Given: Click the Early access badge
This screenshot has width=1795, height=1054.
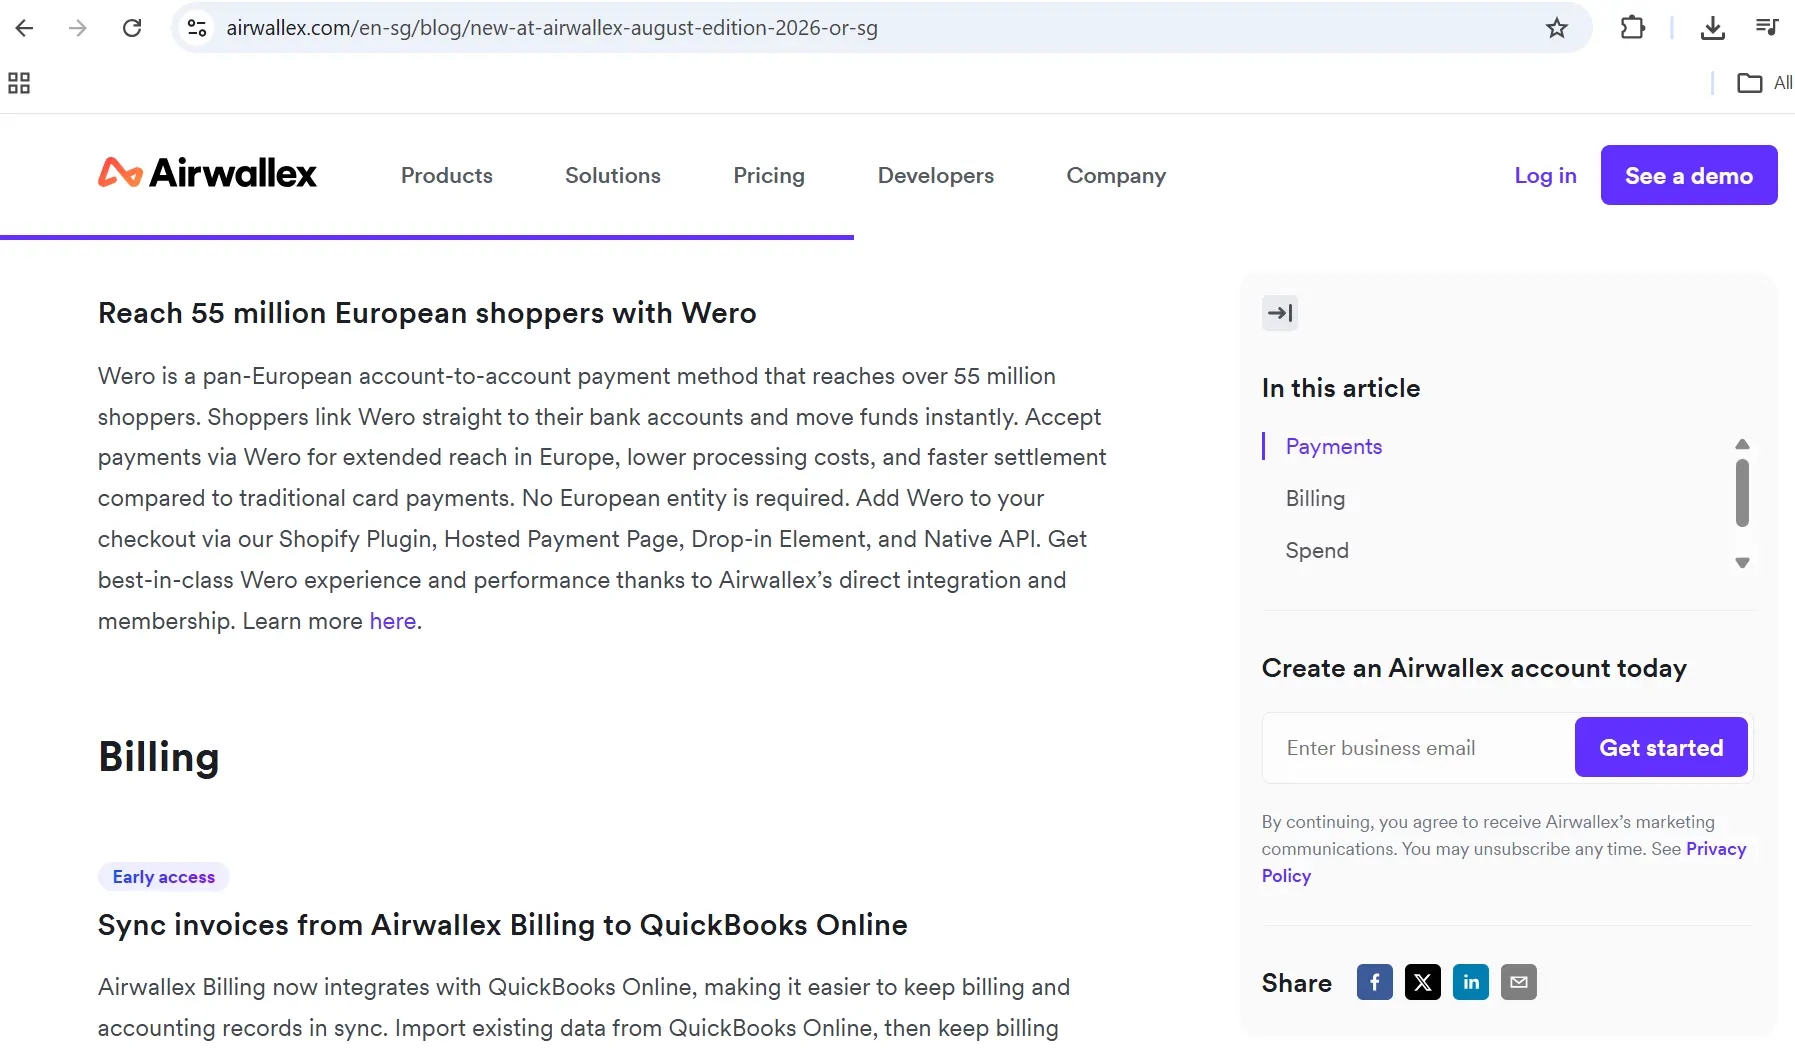Looking at the screenshot, I should point(164,876).
